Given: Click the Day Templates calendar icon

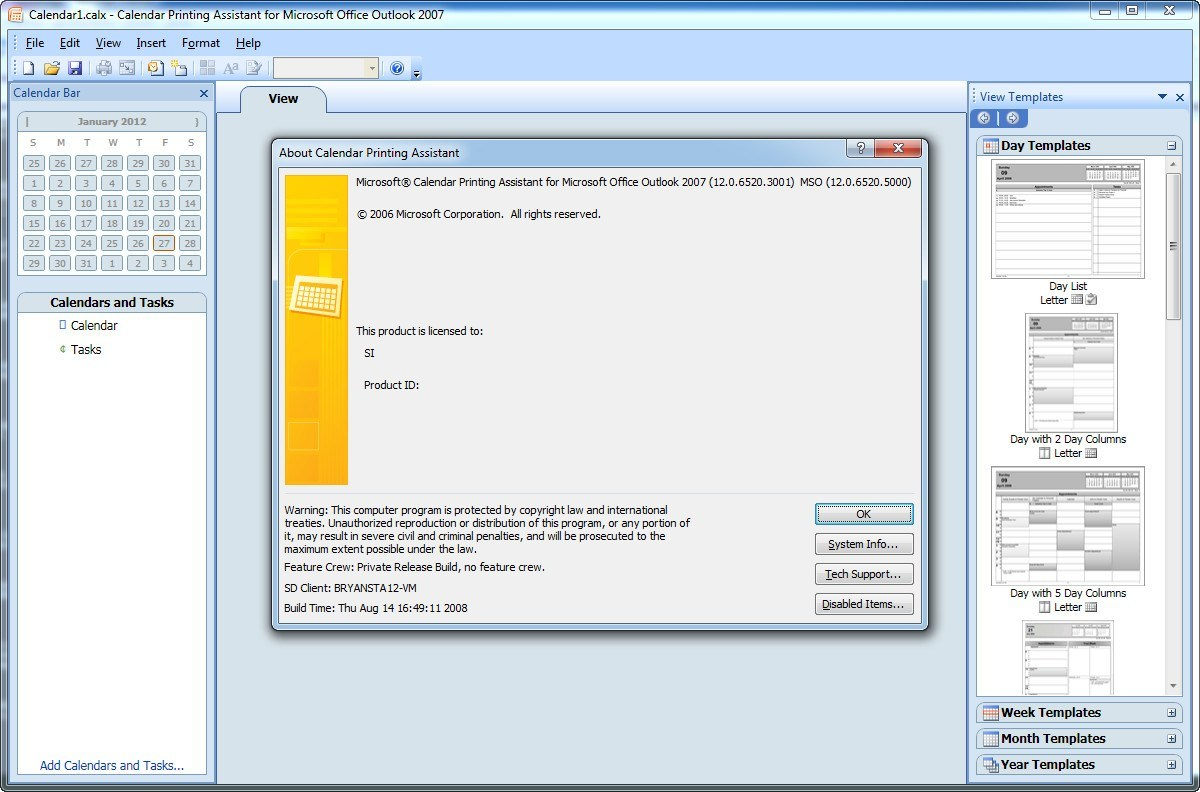Looking at the screenshot, I should point(990,146).
